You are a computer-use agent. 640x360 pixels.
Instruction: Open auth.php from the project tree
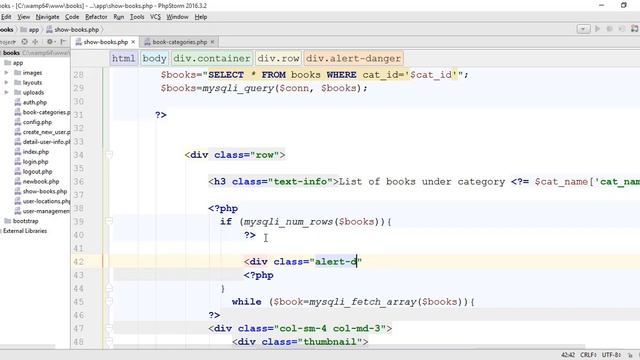tap(31, 102)
